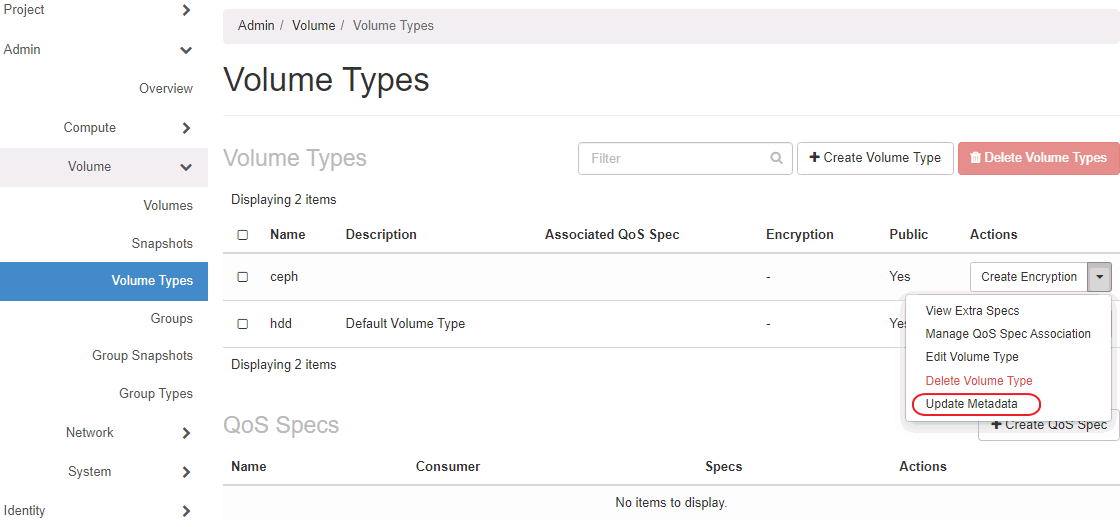Collapse the Admin section chevron

186,50
